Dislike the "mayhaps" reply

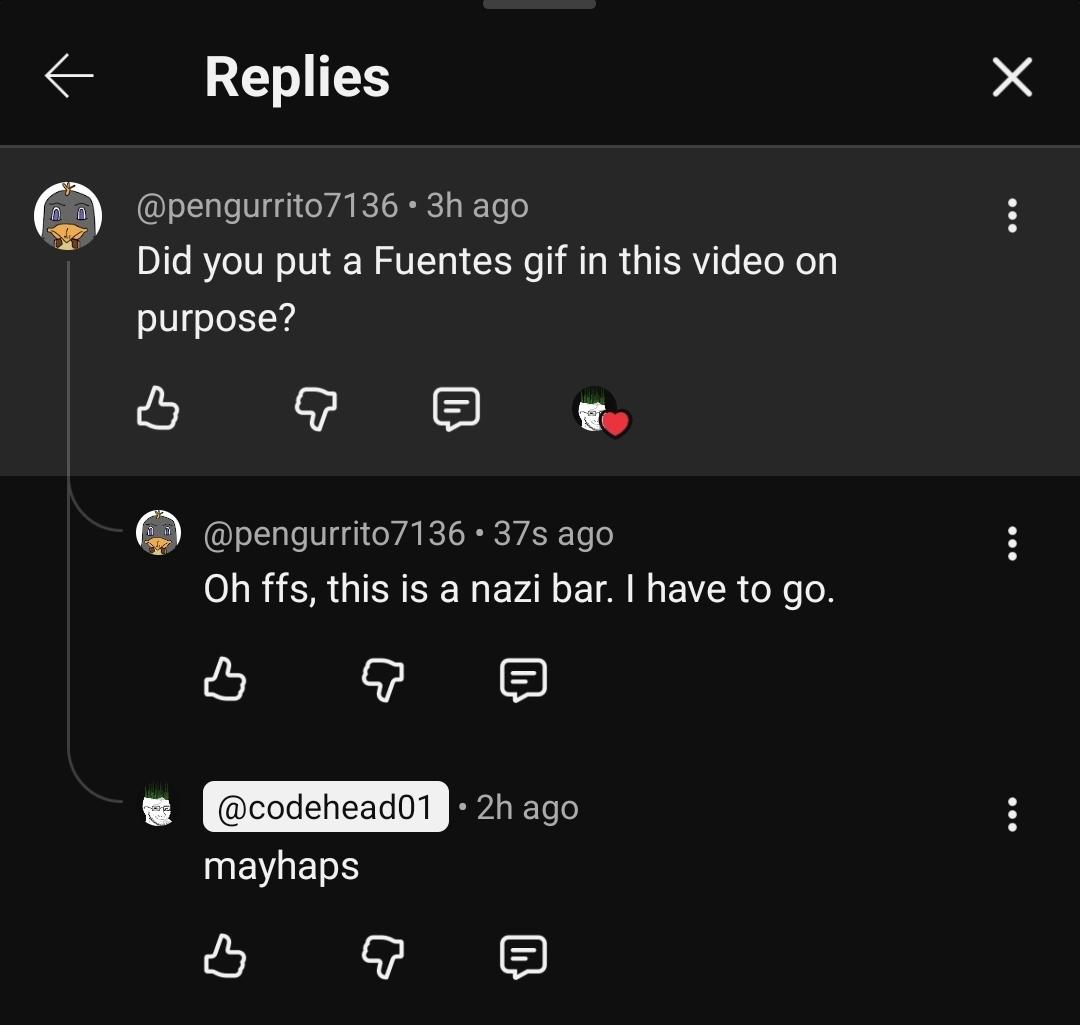click(383, 956)
